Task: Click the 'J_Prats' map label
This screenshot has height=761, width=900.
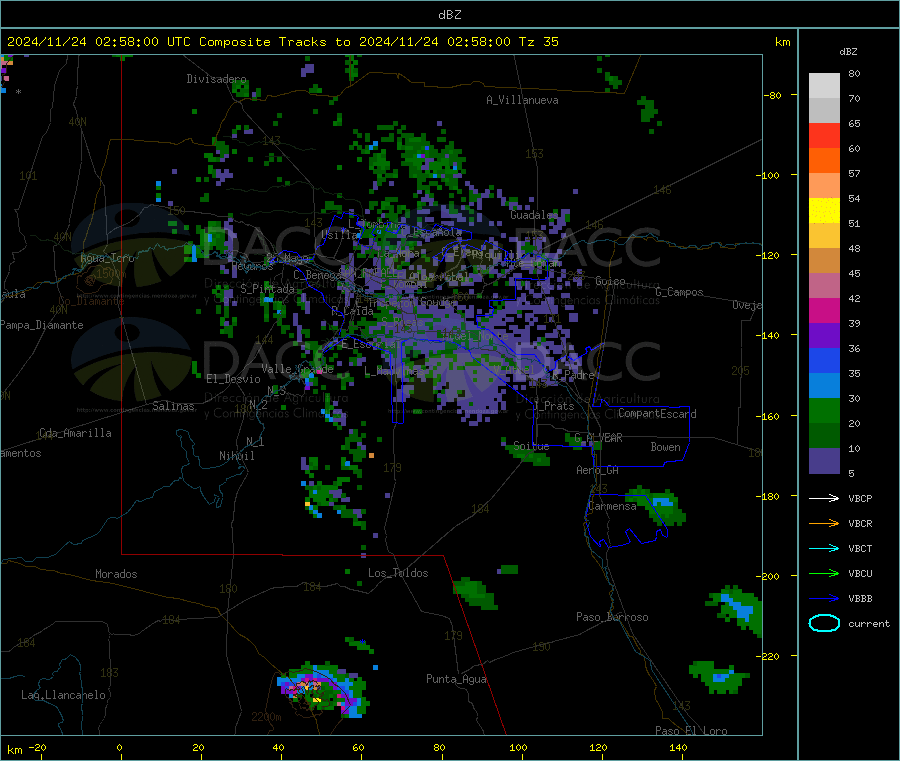Action: [553, 406]
